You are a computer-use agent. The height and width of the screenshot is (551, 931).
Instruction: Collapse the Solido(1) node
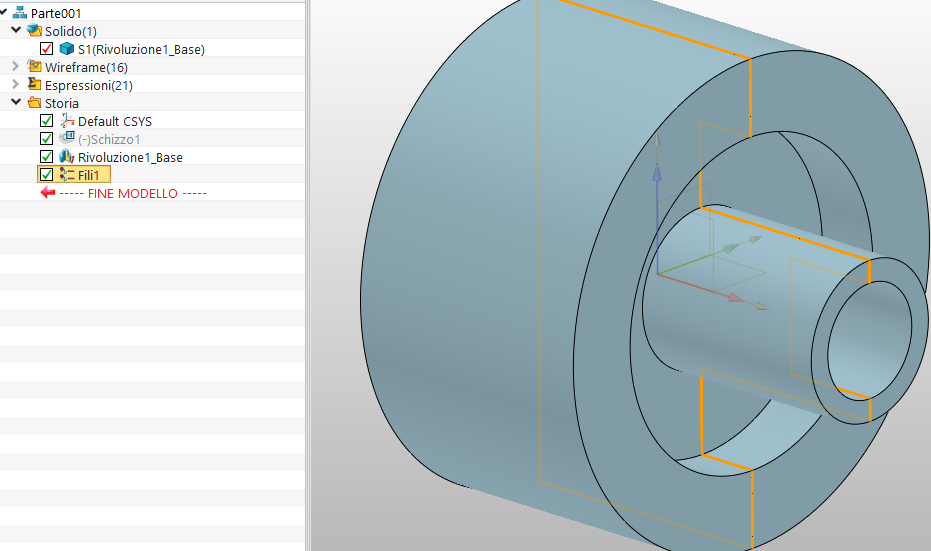[x=15, y=31]
